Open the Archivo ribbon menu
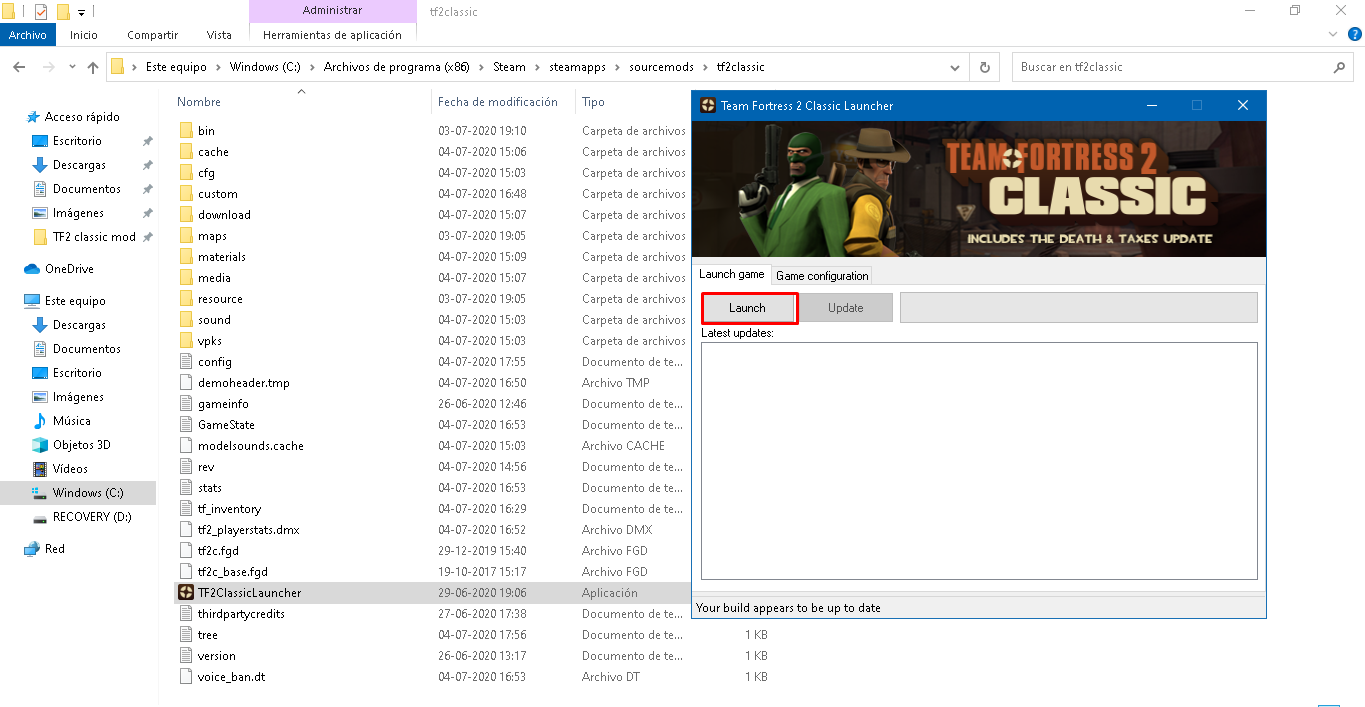The height and width of the screenshot is (707, 1365). (x=29, y=34)
